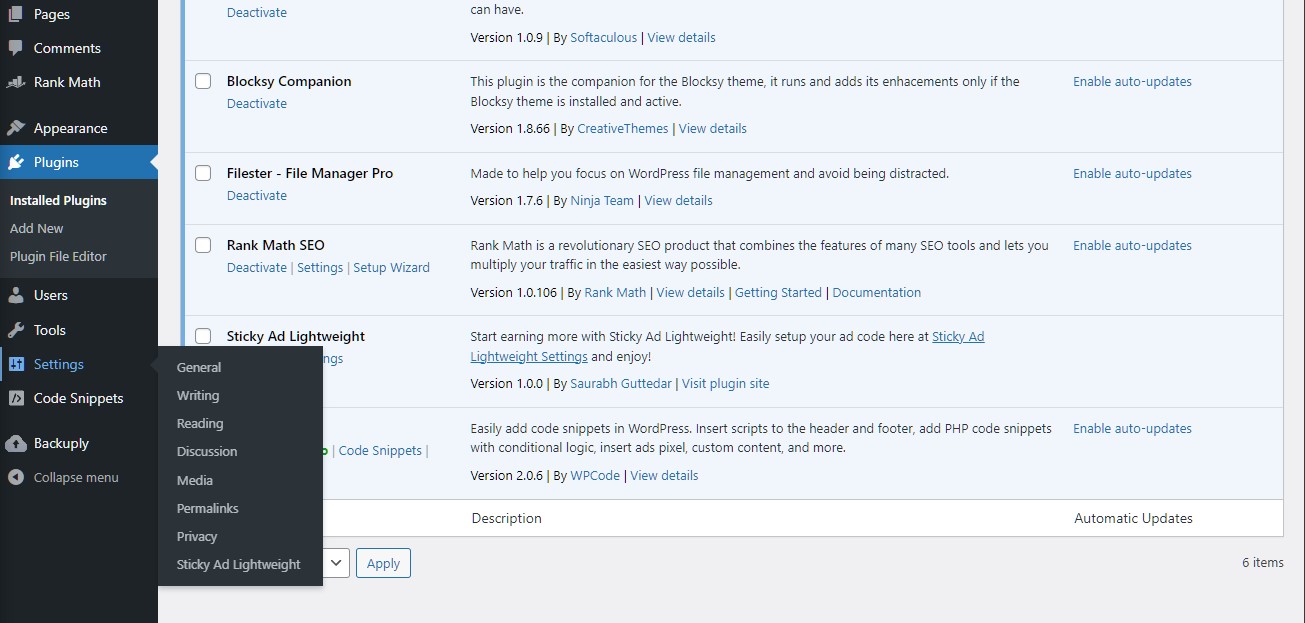The width and height of the screenshot is (1305, 623).
Task: Open WPCode author link
Action: tap(596, 475)
